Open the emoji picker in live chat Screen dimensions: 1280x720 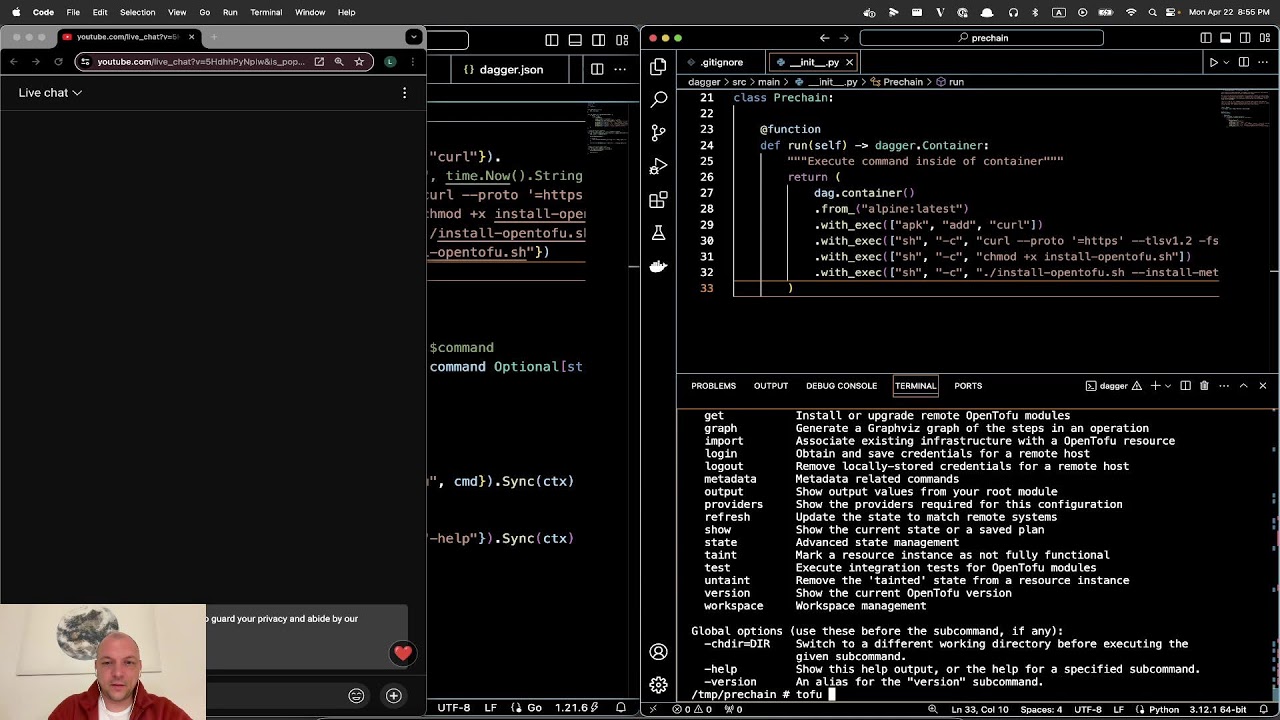tap(356, 696)
